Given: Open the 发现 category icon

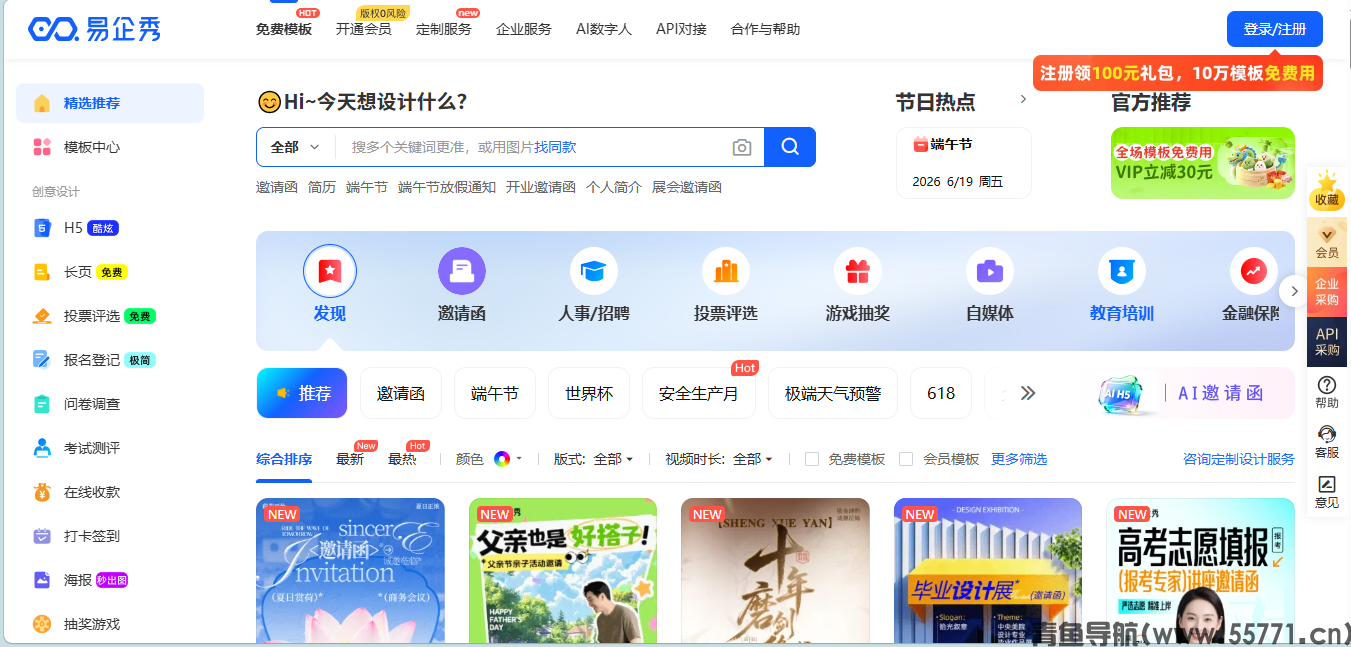Looking at the screenshot, I should click(330, 271).
